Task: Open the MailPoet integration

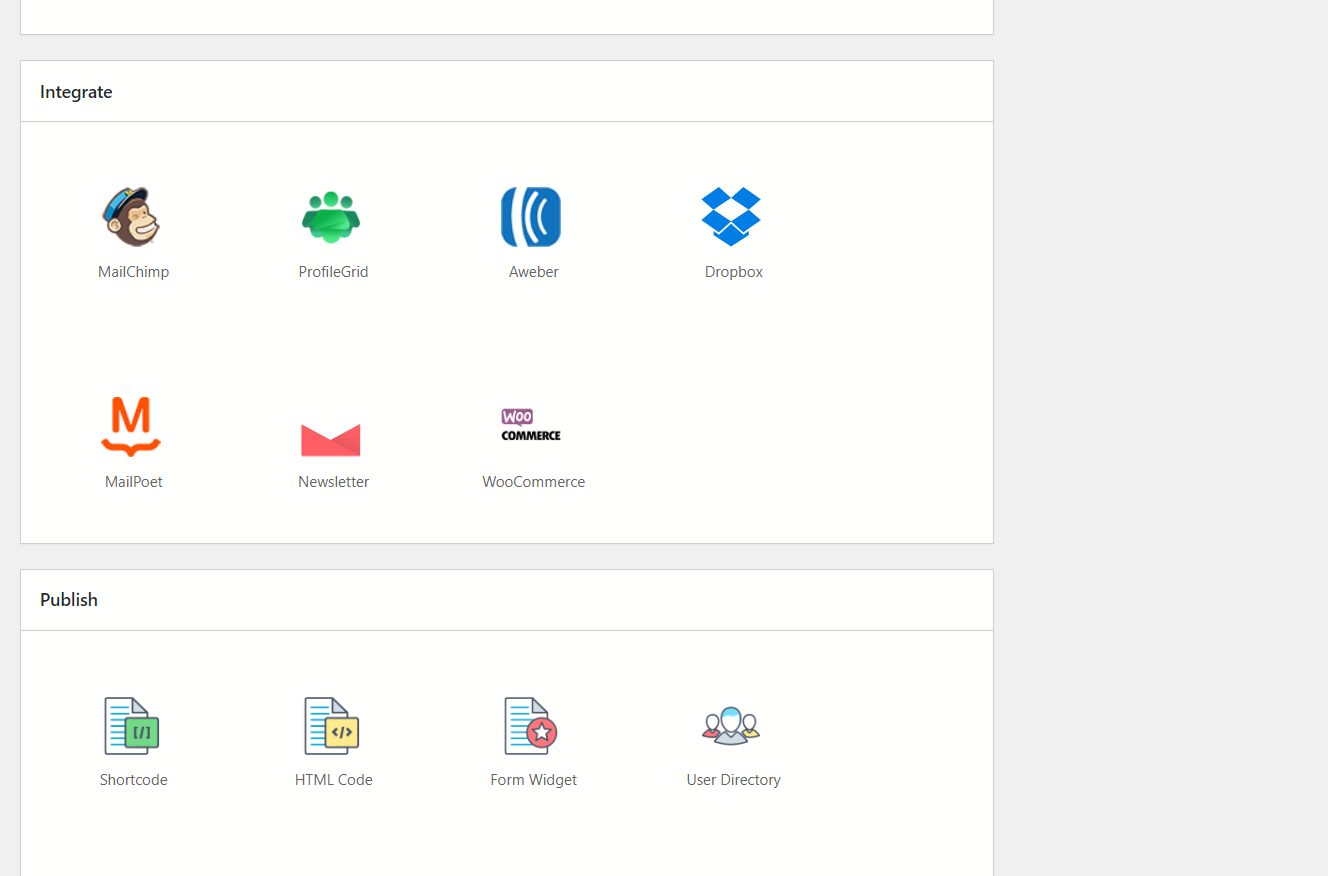Action: (133, 427)
